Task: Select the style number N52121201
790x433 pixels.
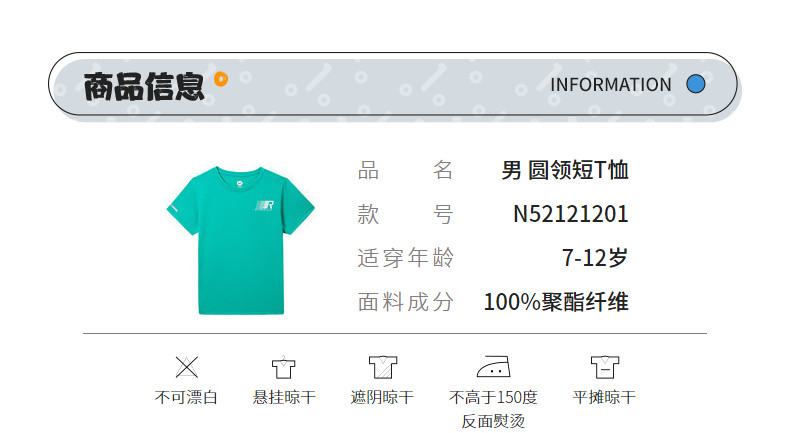Action: [x=570, y=214]
